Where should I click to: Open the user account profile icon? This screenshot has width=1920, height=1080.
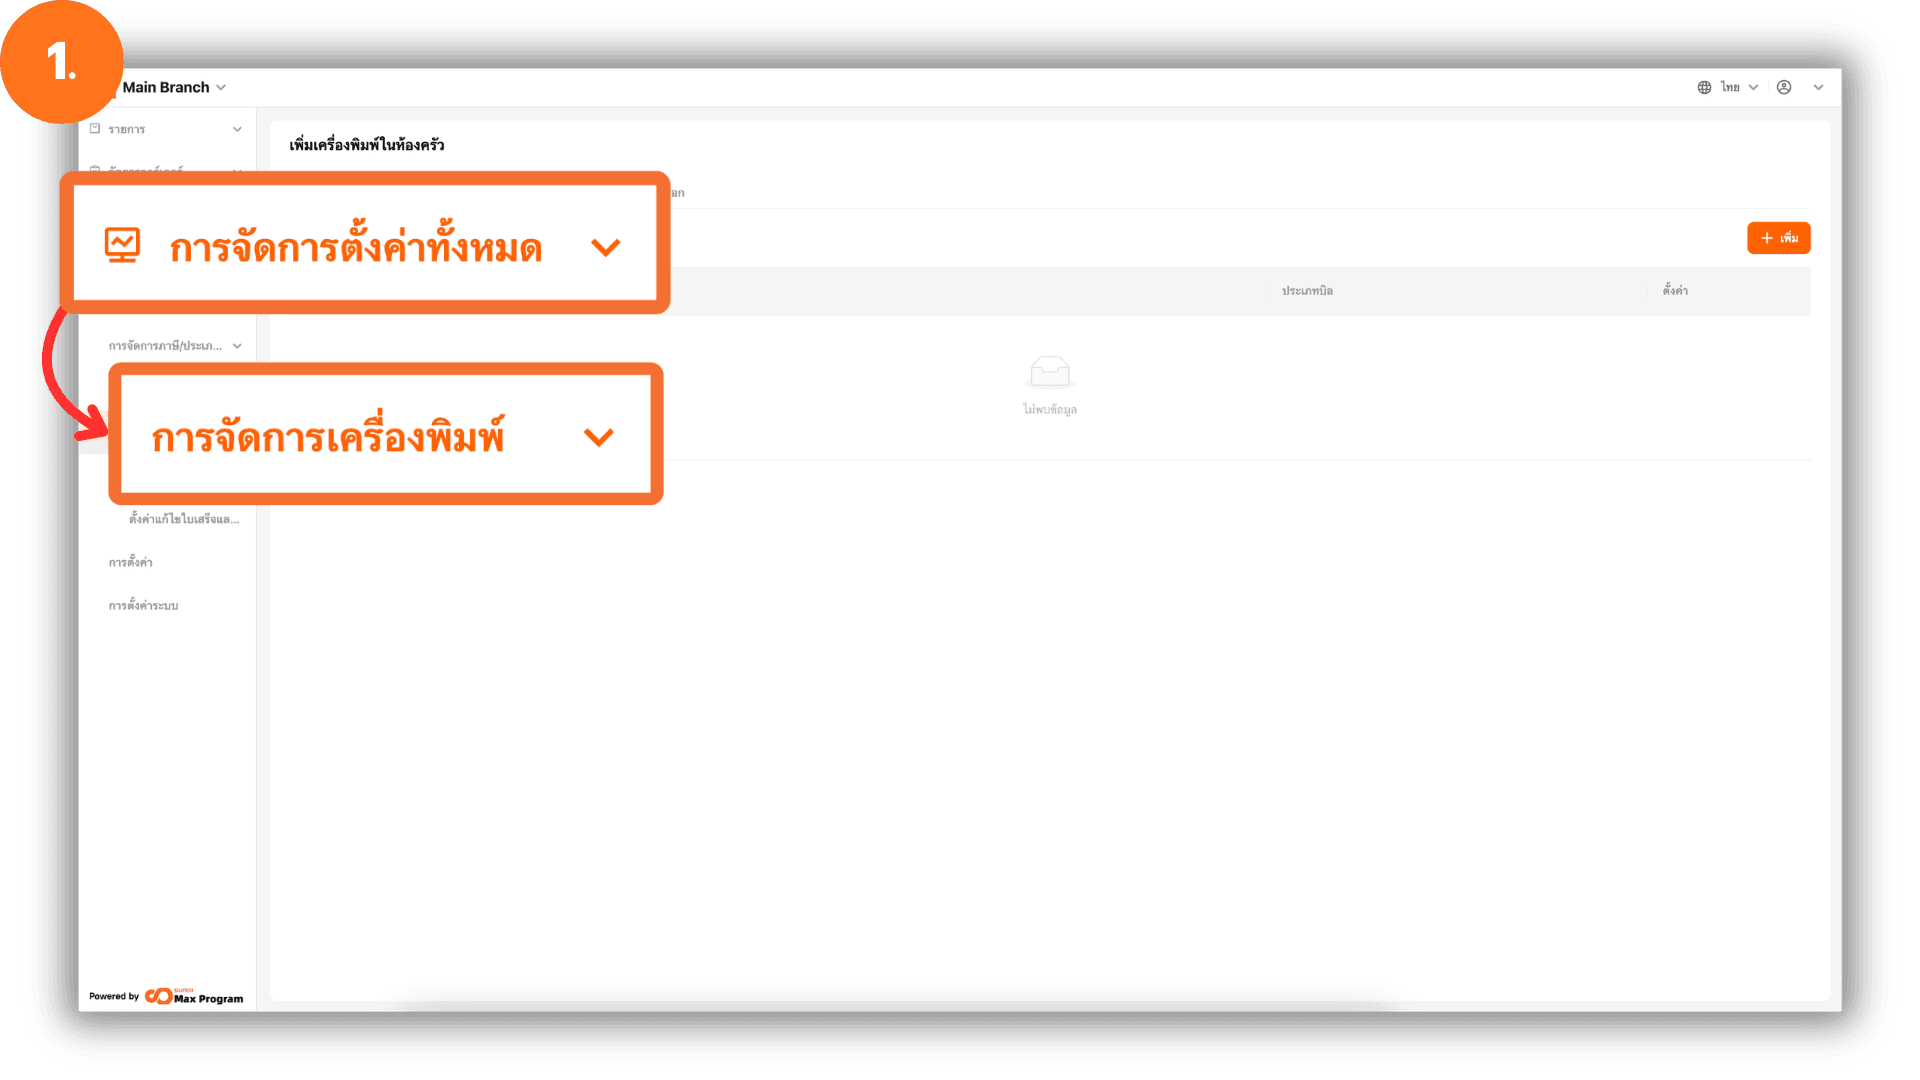click(x=1784, y=87)
